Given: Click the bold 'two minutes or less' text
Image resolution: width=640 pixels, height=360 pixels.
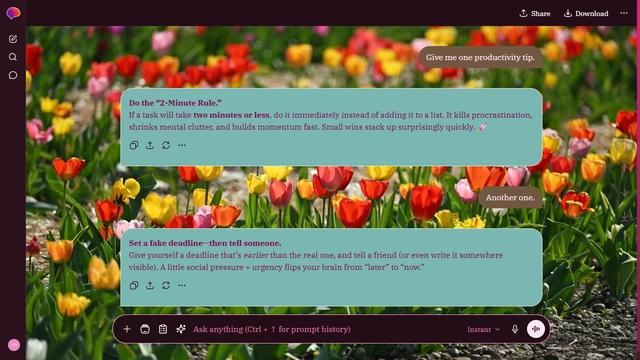Looking at the screenshot, I should click(231, 115).
